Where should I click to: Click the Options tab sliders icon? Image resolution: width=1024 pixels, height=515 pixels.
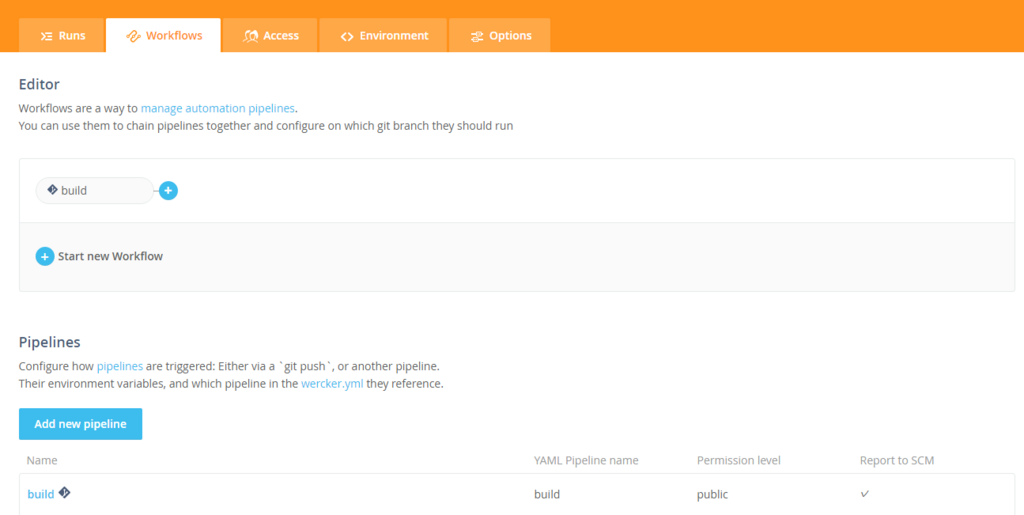coord(477,37)
